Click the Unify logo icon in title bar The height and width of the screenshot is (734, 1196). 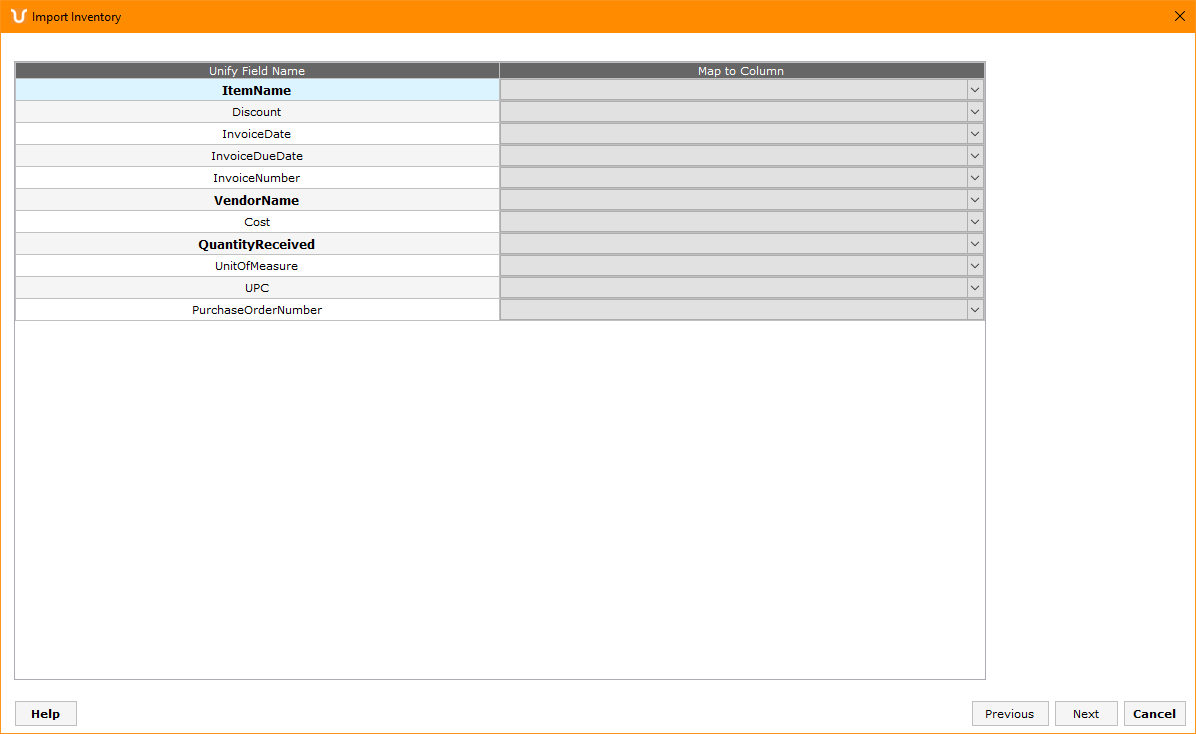[18, 16]
